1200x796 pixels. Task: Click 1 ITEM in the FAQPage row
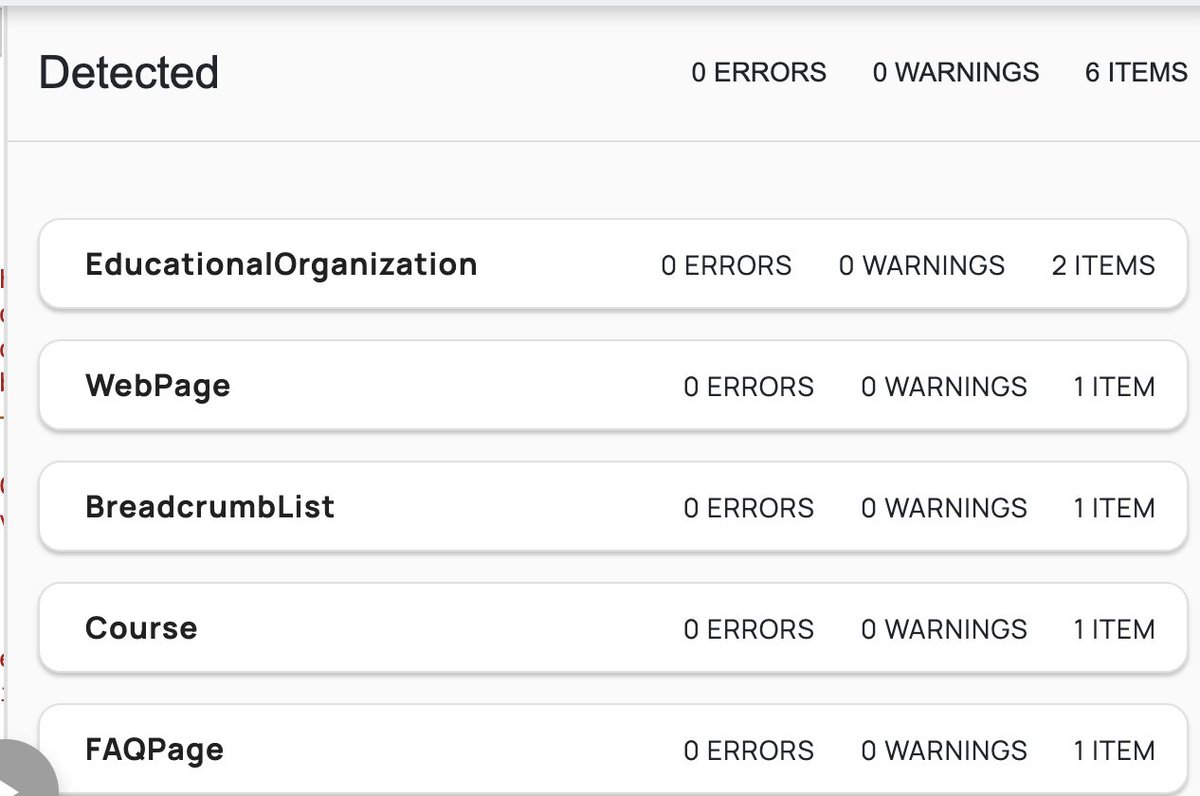(x=1114, y=750)
